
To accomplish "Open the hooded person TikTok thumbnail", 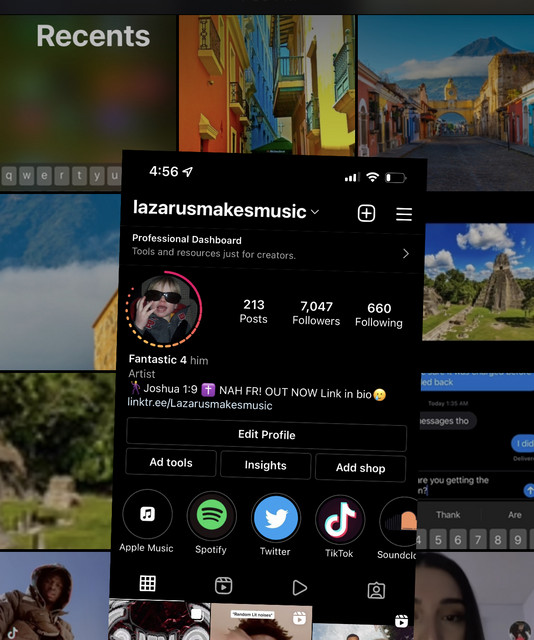I will point(55,596).
